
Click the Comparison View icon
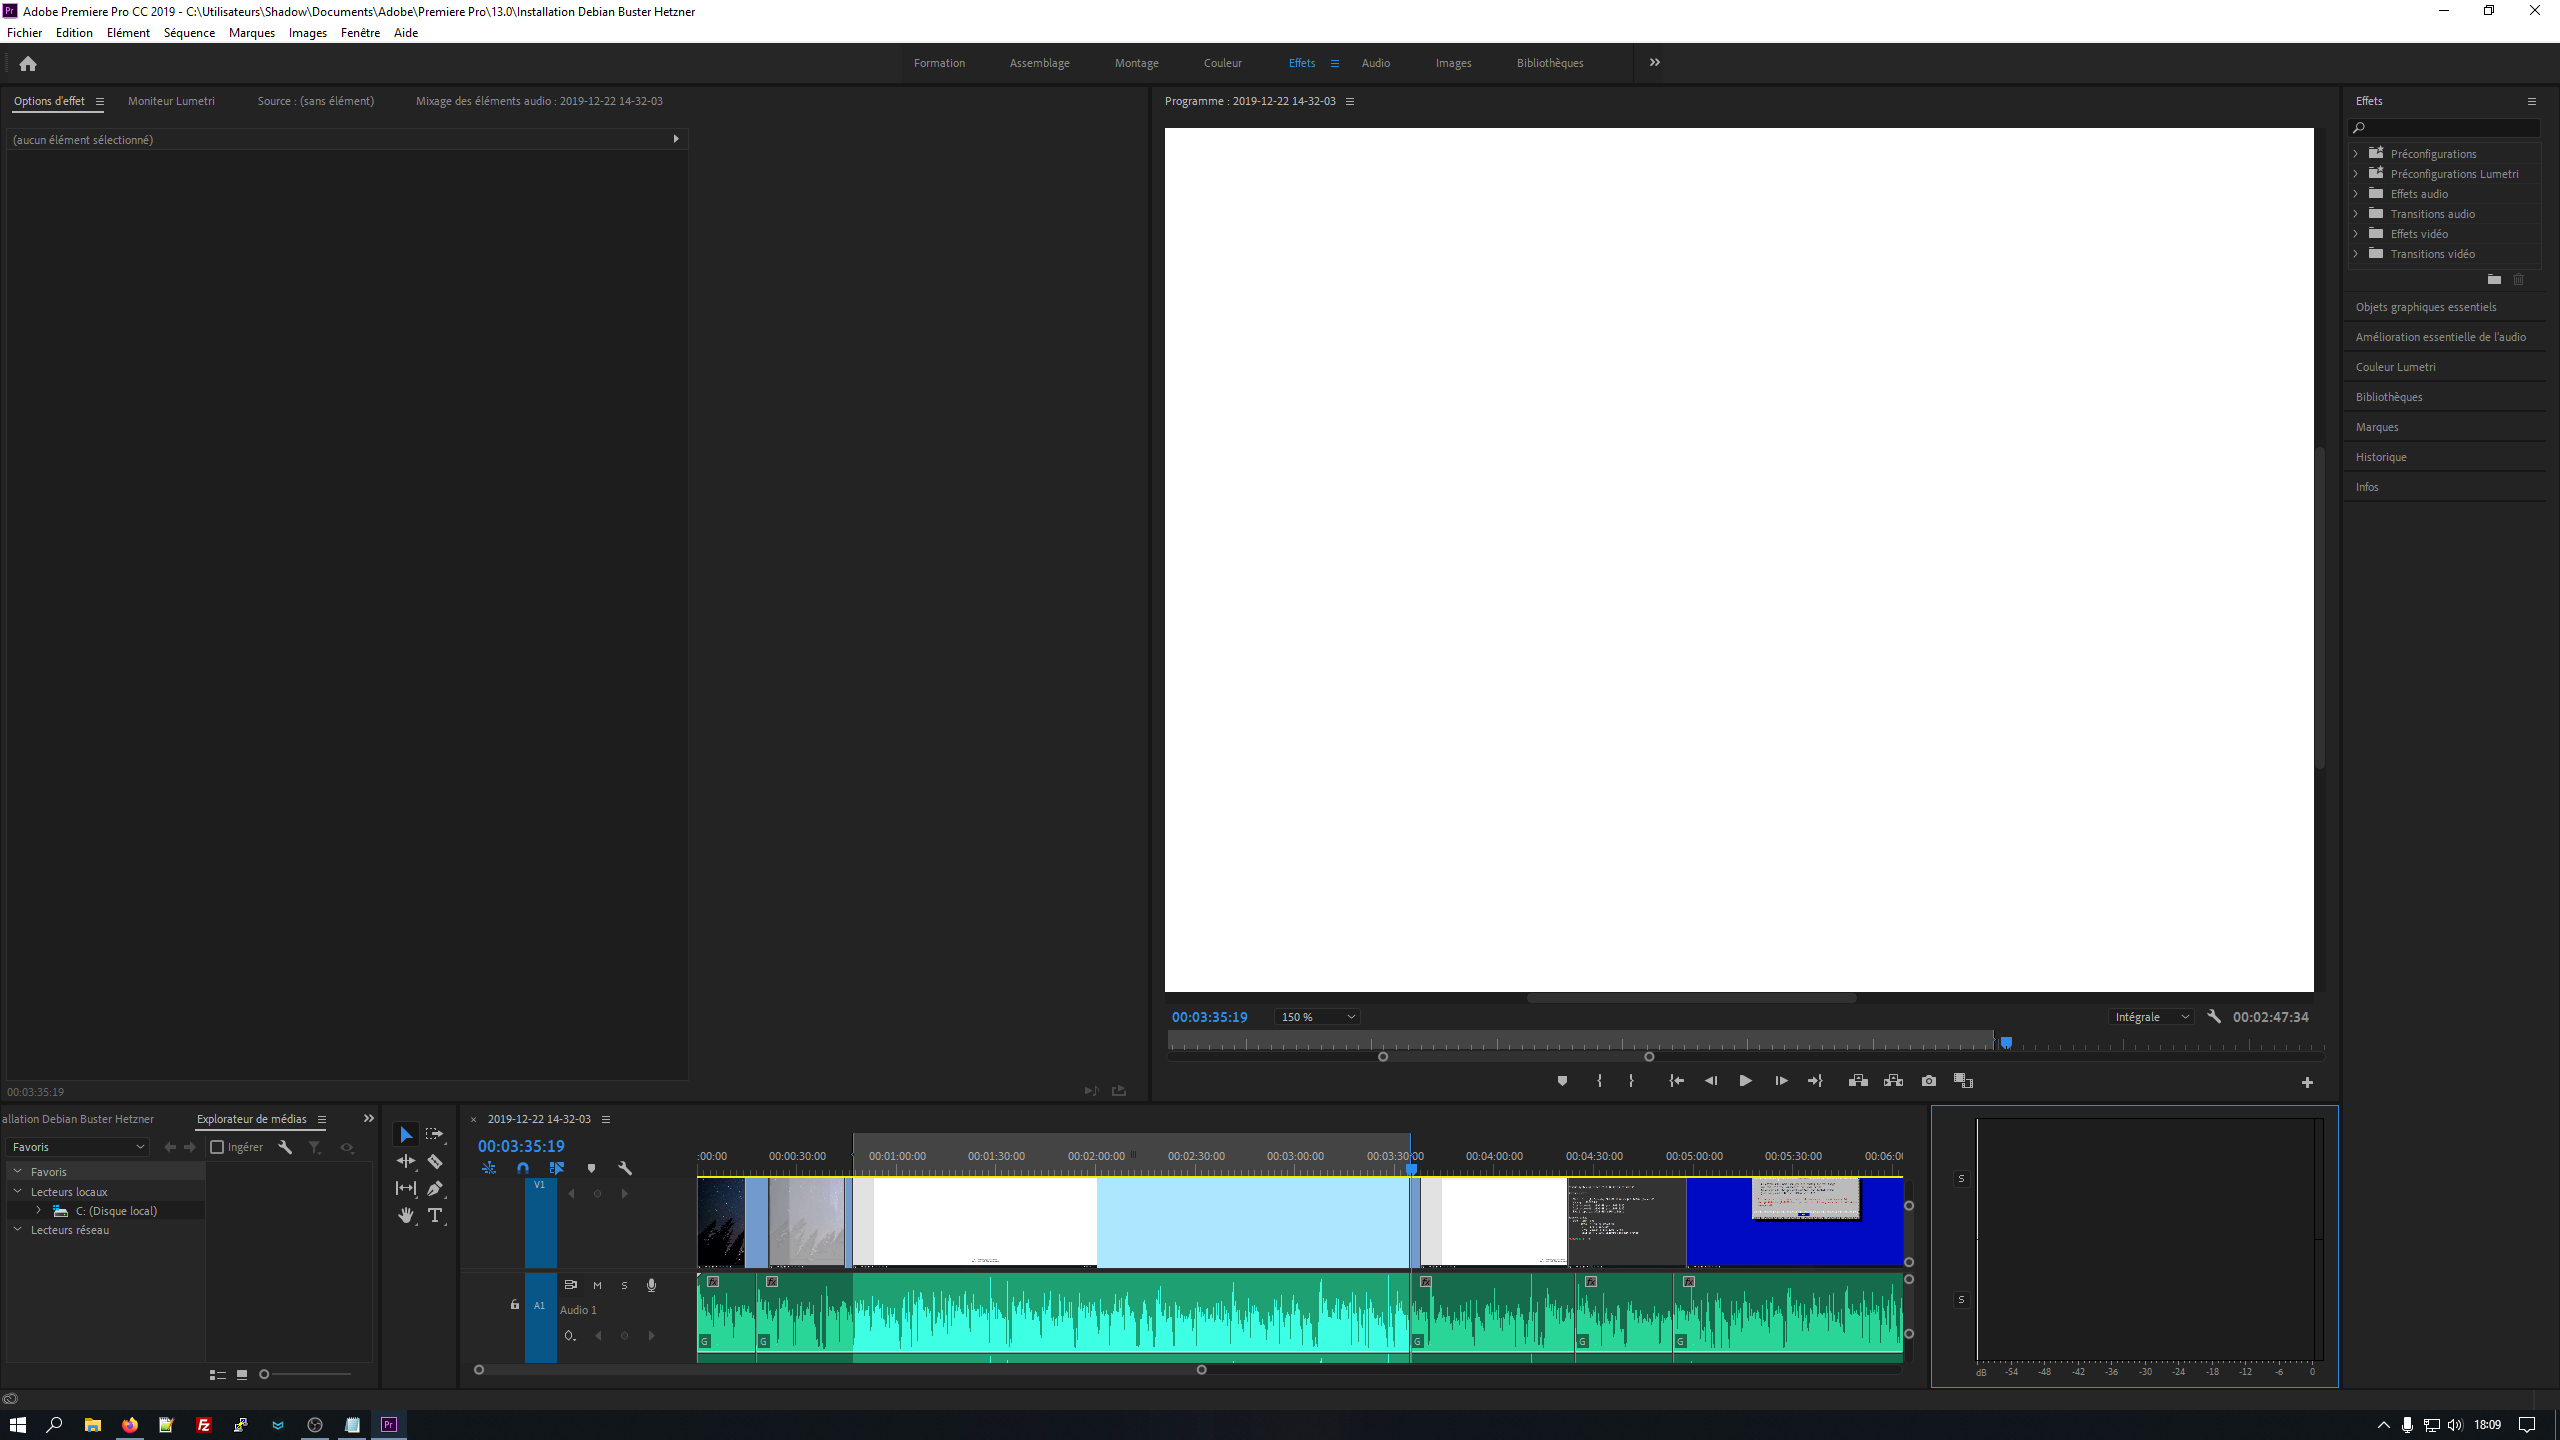[x=1963, y=1081]
